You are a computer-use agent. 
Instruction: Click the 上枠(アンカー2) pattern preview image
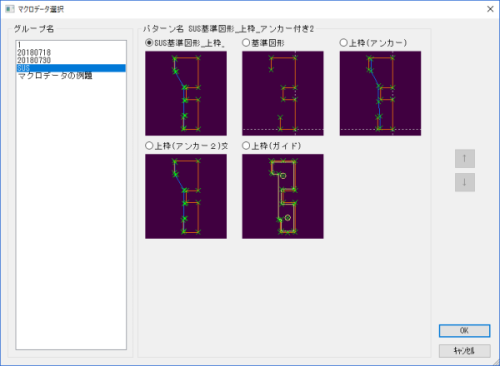186,196
